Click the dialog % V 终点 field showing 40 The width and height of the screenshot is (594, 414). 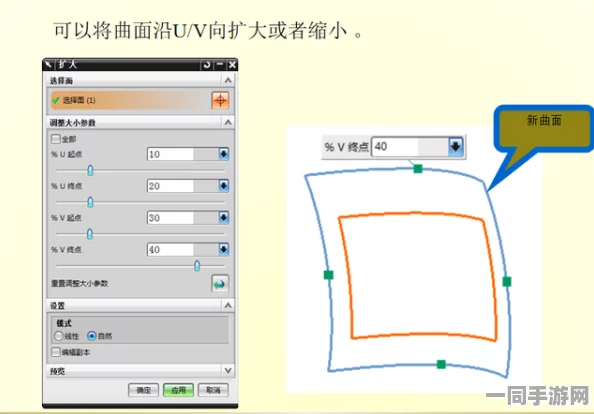click(x=183, y=250)
